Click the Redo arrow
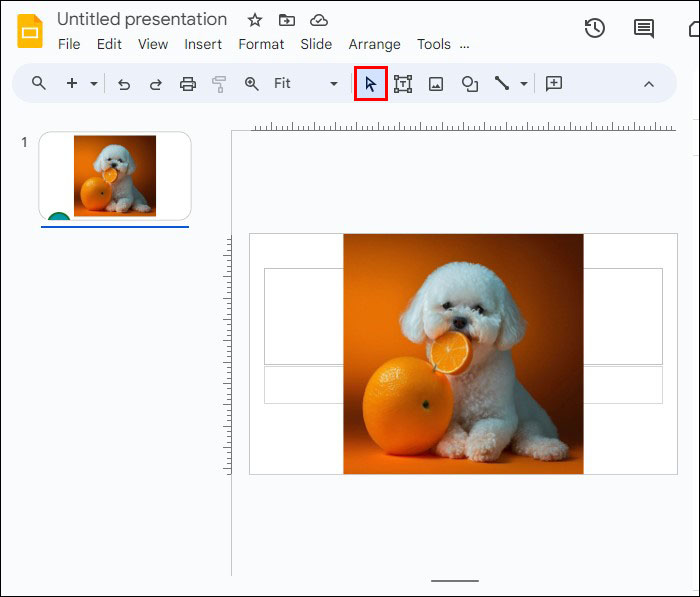 (x=156, y=84)
